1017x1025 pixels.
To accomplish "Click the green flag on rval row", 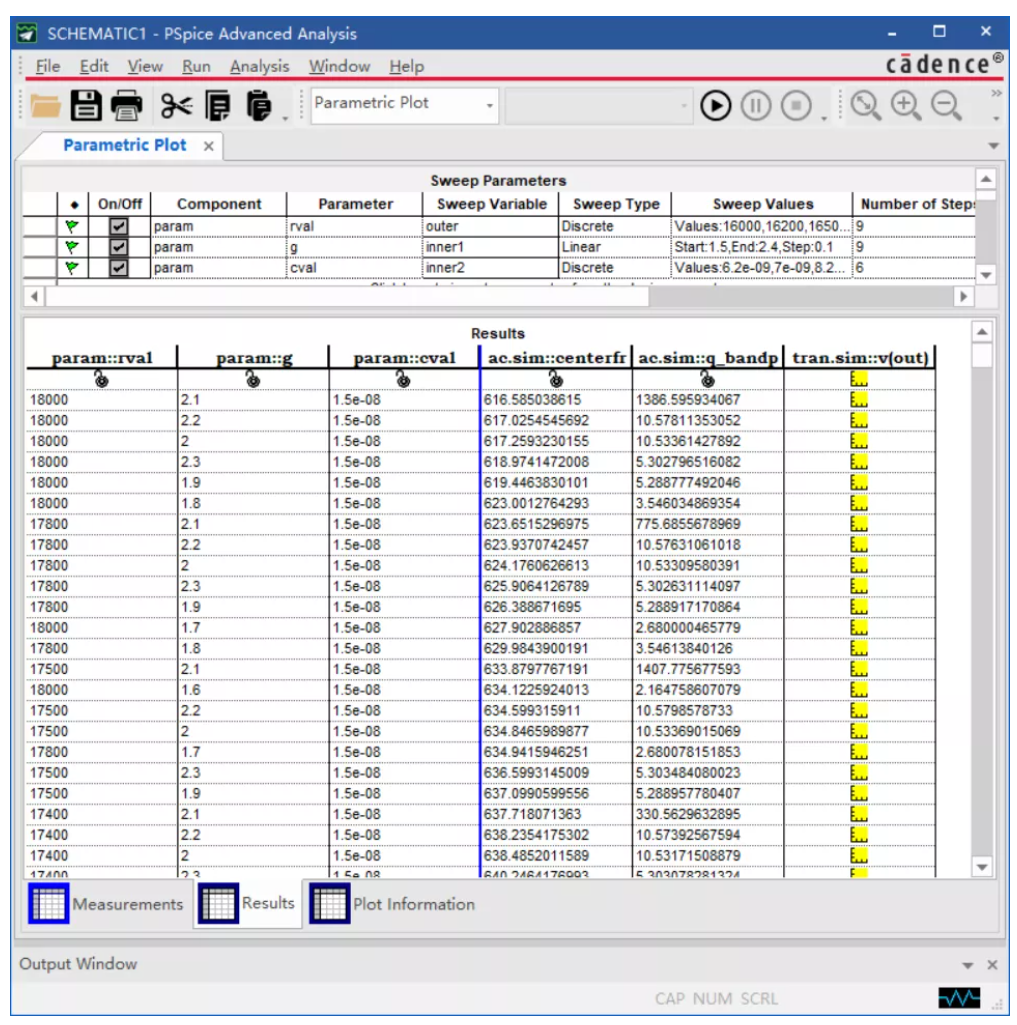I will tap(72, 226).
